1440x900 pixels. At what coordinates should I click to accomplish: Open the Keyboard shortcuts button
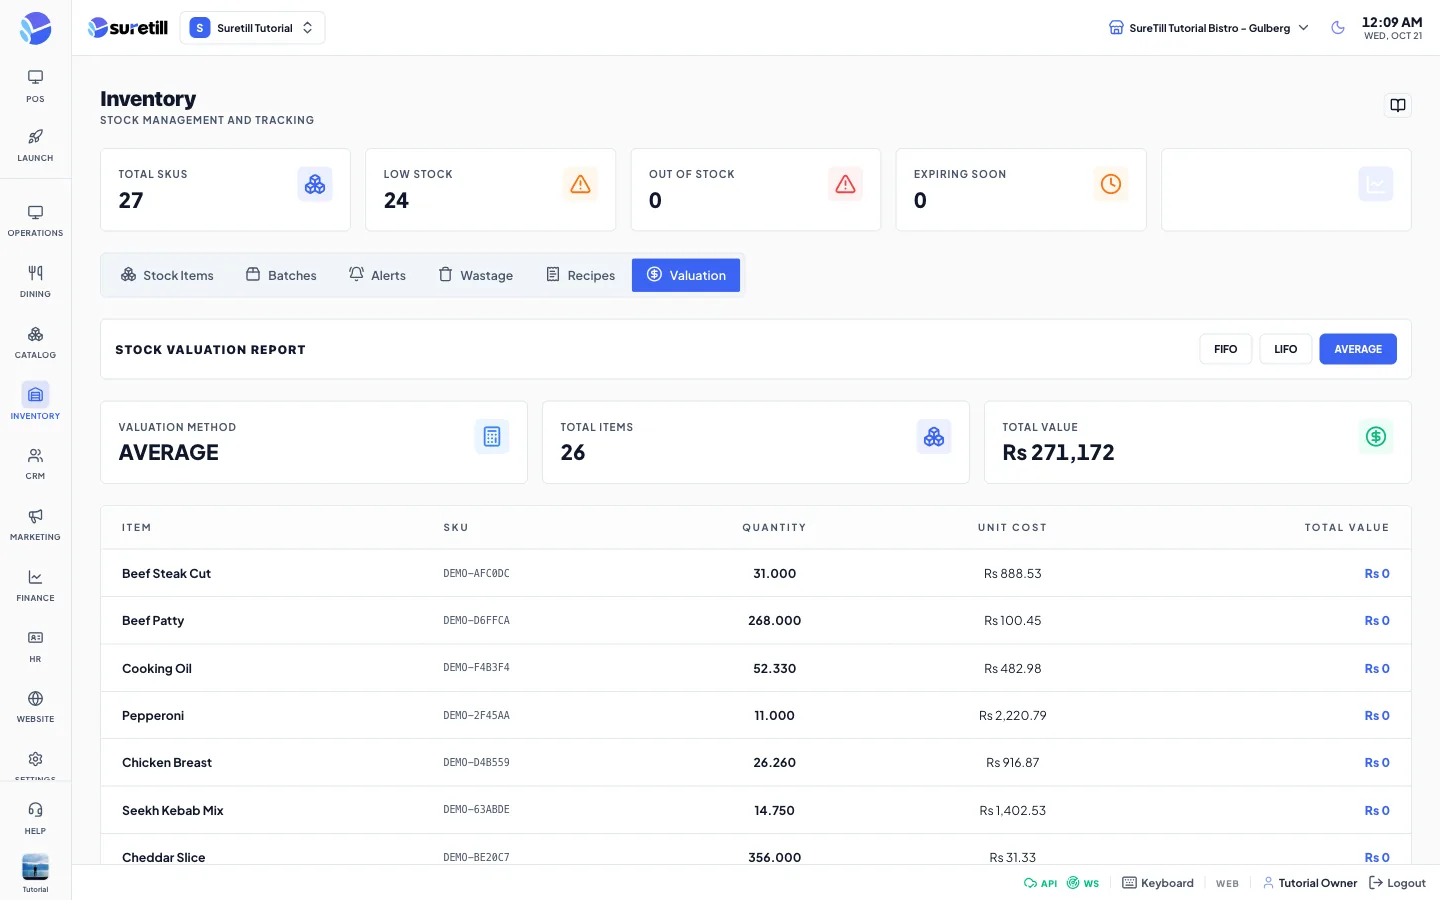click(1158, 883)
